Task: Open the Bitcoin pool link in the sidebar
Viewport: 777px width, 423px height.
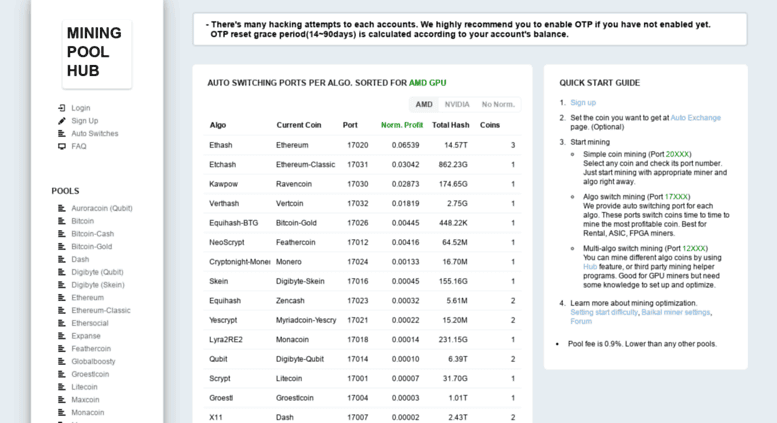Action: pyautogui.click(x=82, y=221)
